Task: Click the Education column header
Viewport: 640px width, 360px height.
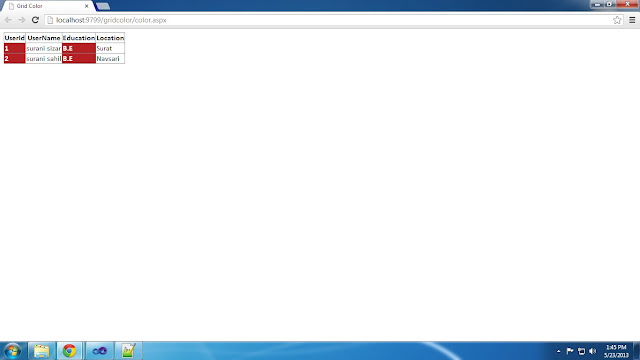Action: point(79,38)
